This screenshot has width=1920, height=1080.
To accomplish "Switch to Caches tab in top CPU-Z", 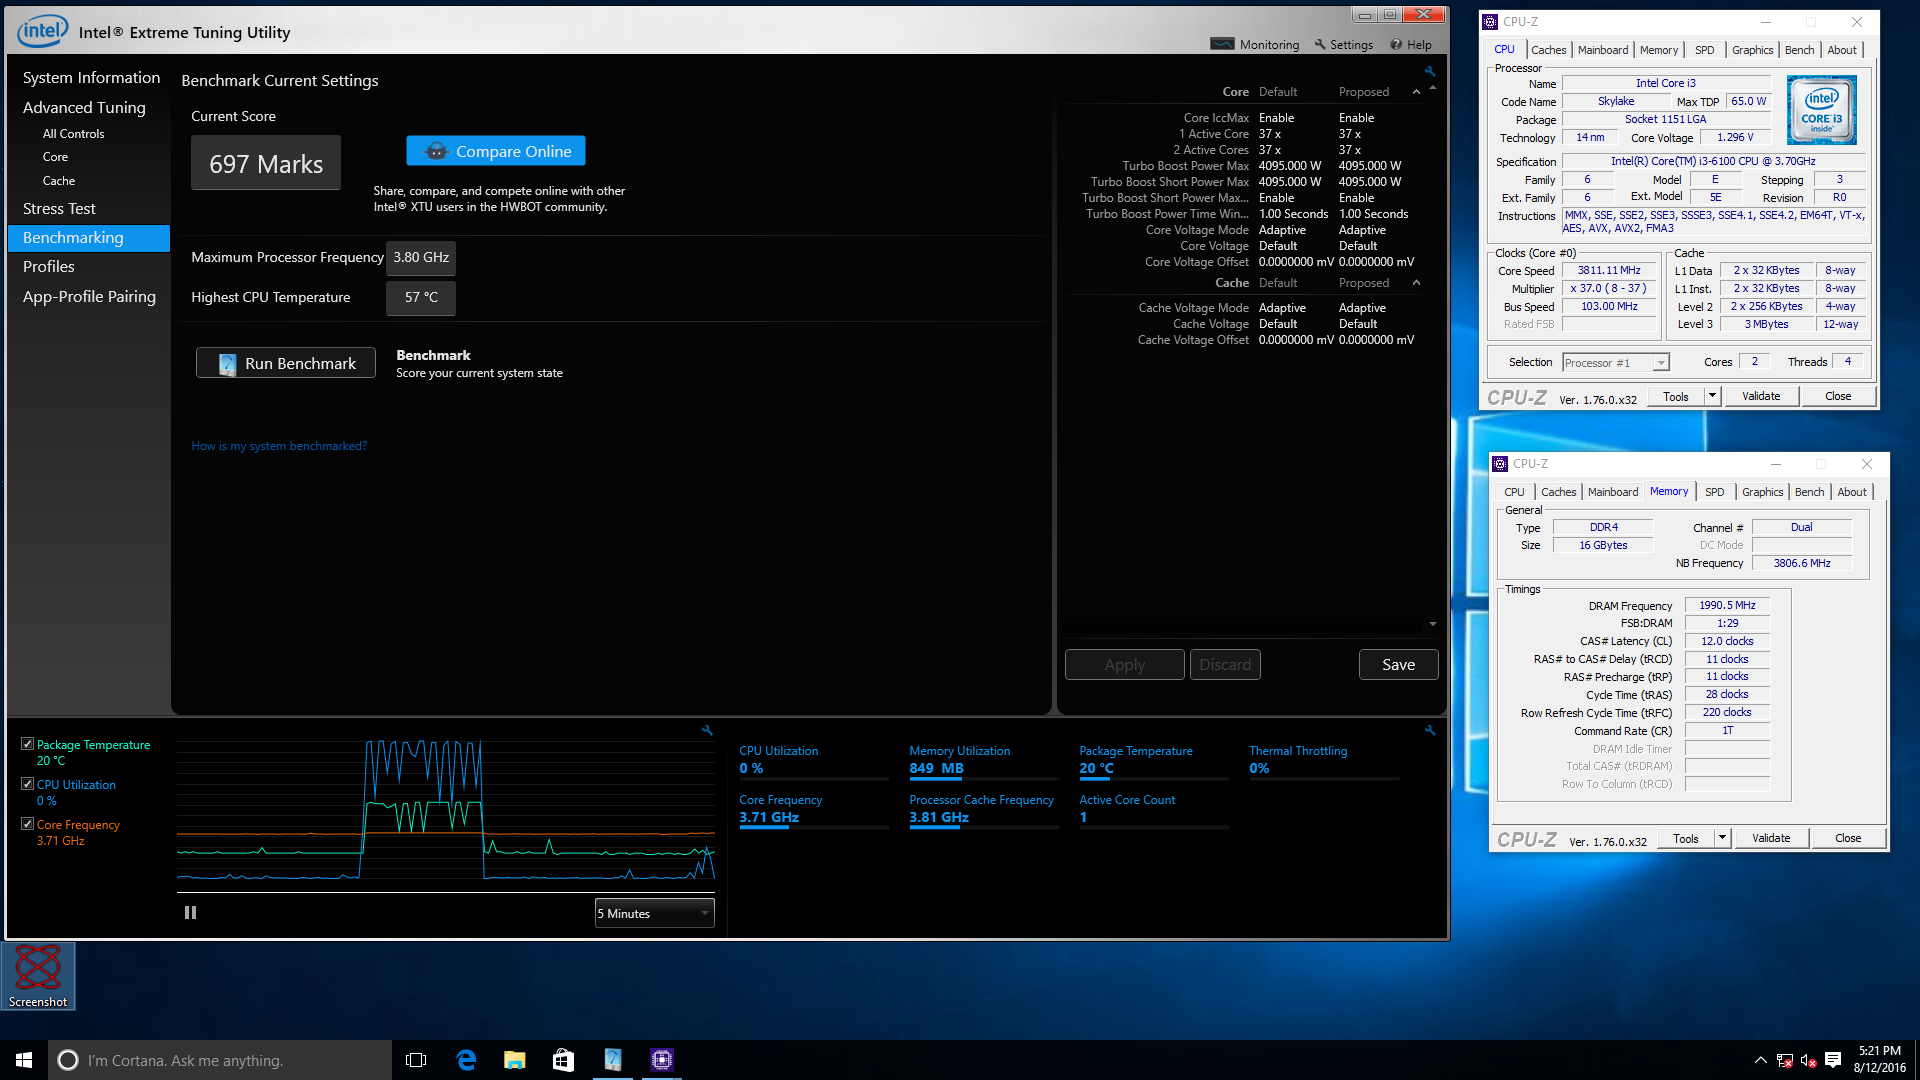I will point(1548,50).
